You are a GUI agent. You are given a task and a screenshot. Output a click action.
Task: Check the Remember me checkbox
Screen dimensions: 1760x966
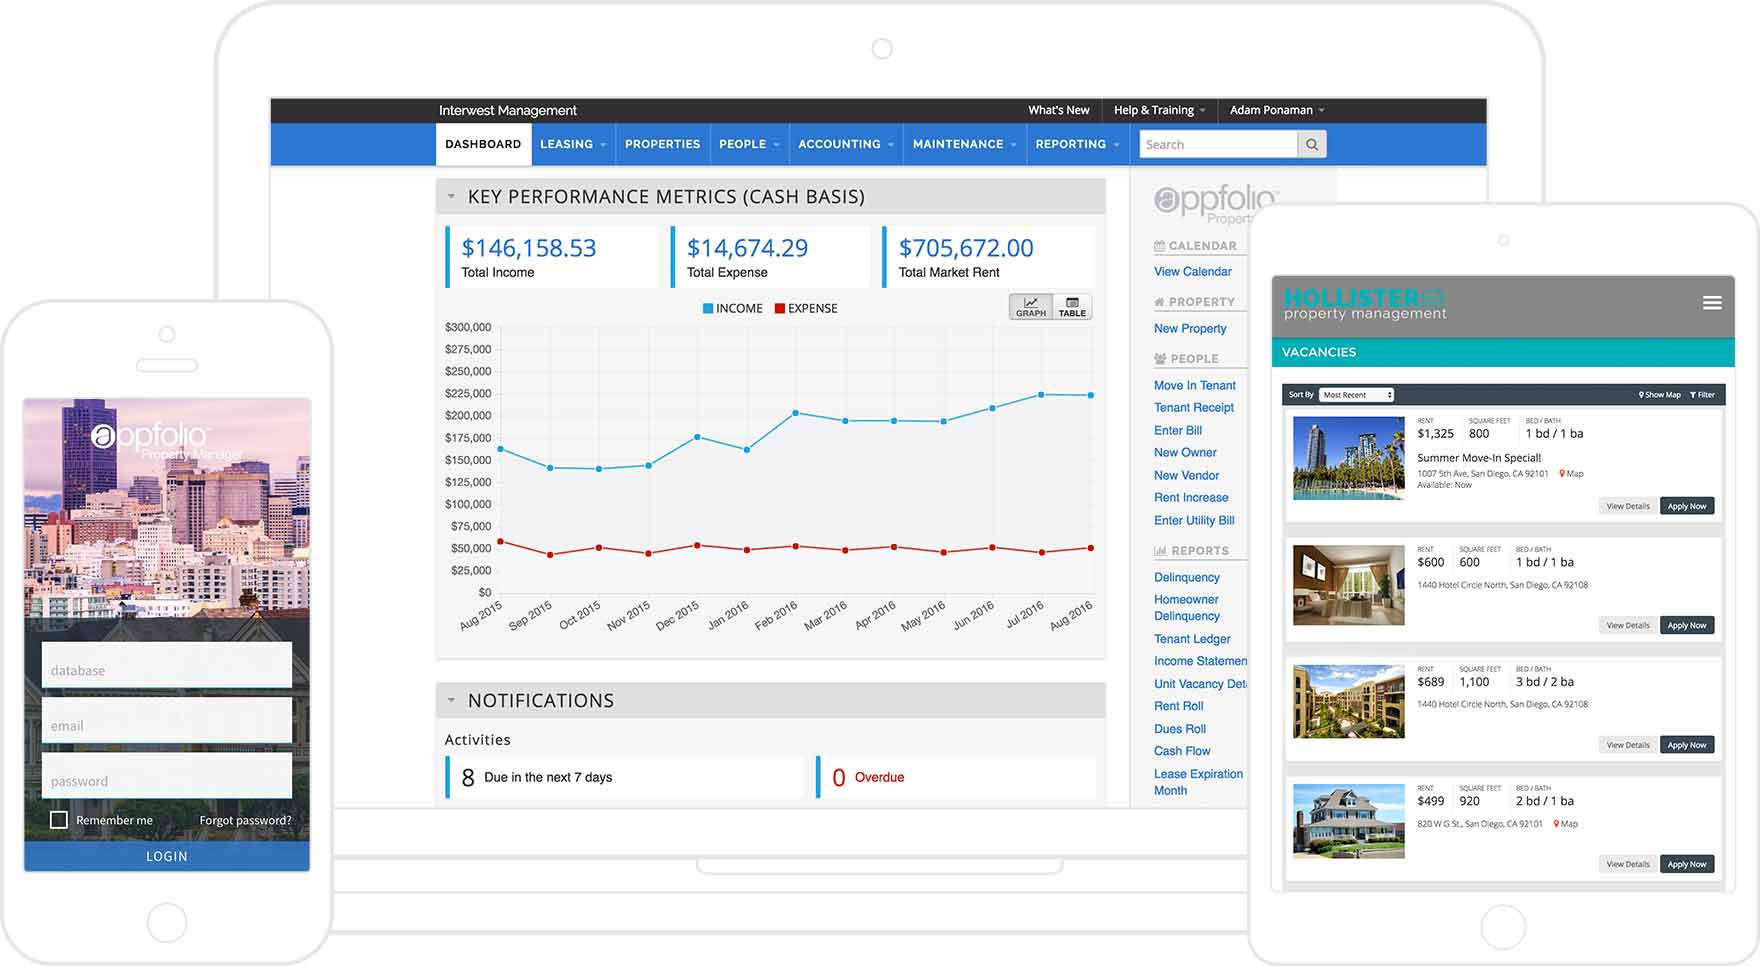[x=59, y=820]
